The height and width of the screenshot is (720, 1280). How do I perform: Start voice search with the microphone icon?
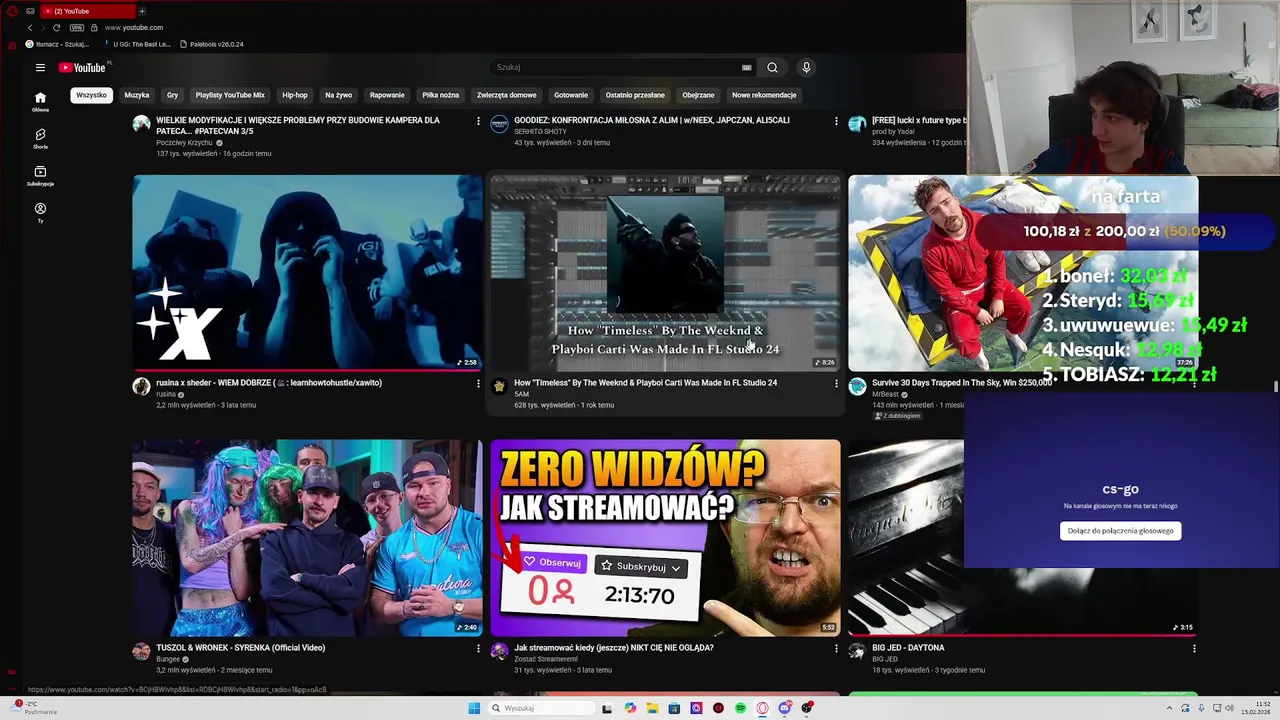[806, 67]
